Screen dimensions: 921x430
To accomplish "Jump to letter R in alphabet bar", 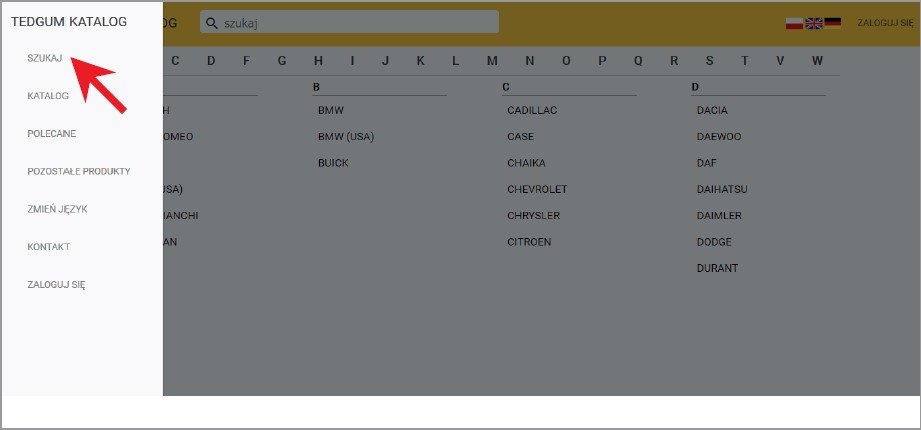I will coord(674,61).
